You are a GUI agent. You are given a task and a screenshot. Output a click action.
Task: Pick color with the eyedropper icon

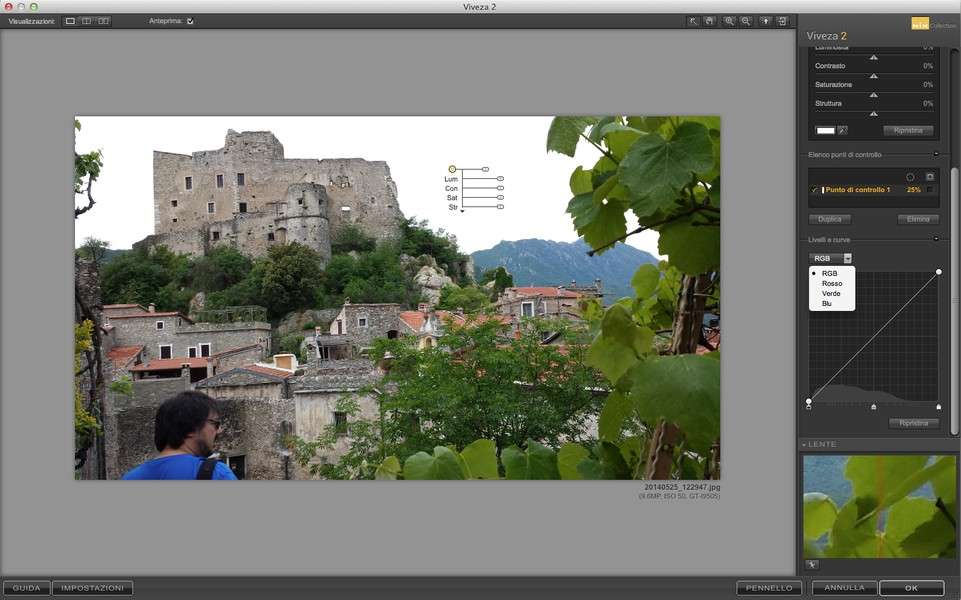(x=843, y=130)
